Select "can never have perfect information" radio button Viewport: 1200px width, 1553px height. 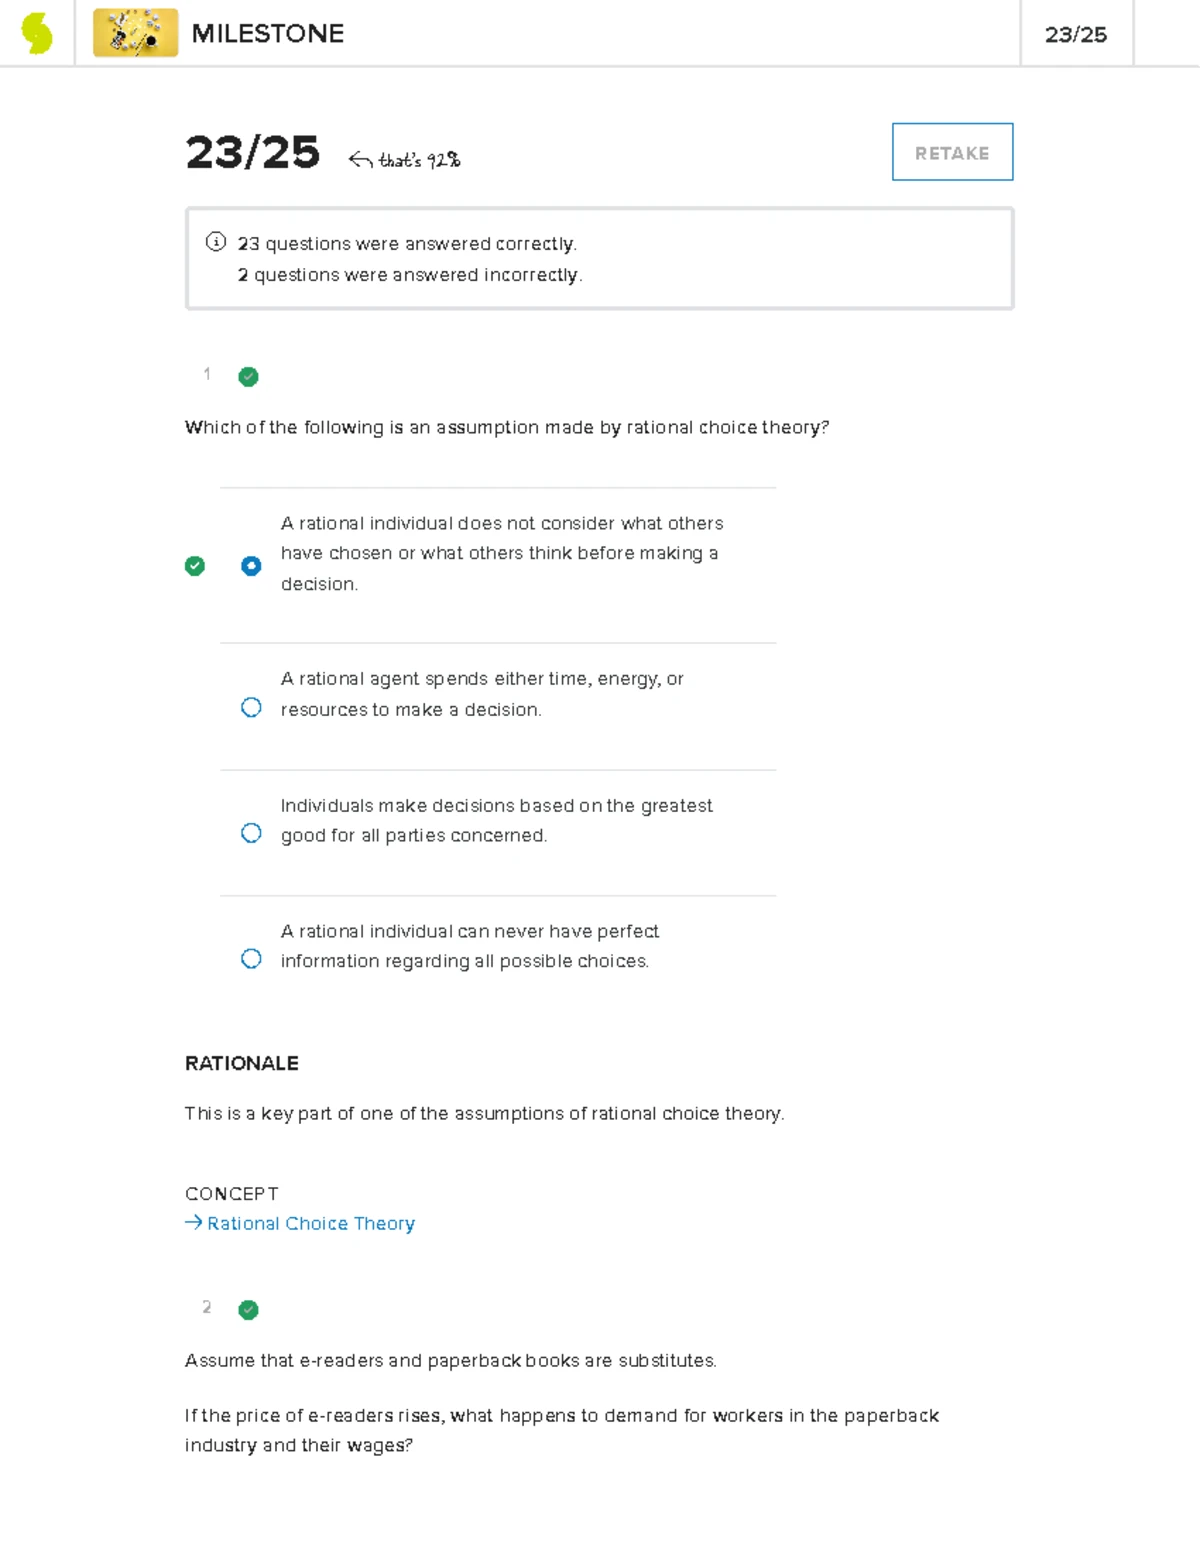point(251,959)
